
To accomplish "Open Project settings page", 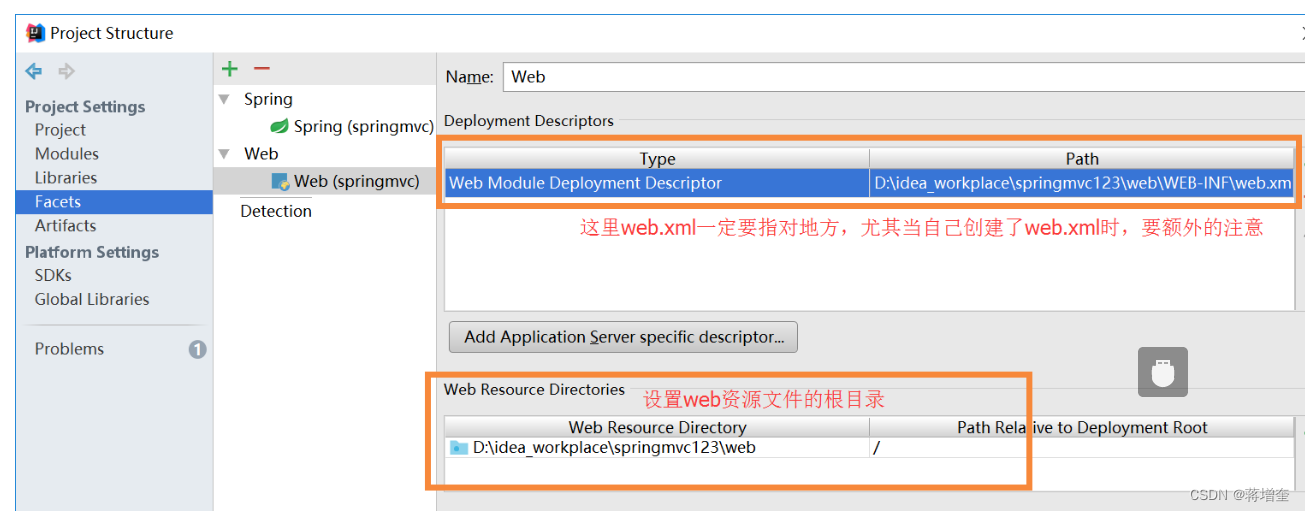I will point(60,130).
